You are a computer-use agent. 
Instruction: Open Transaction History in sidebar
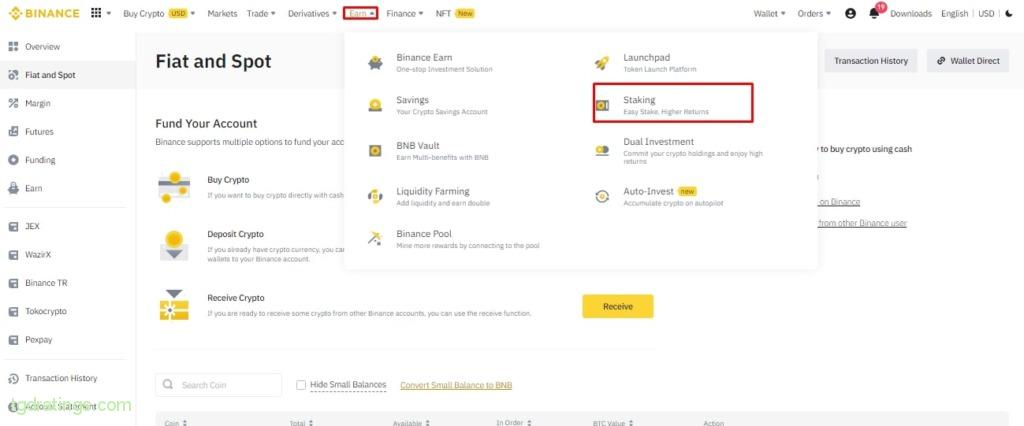tap(52, 378)
